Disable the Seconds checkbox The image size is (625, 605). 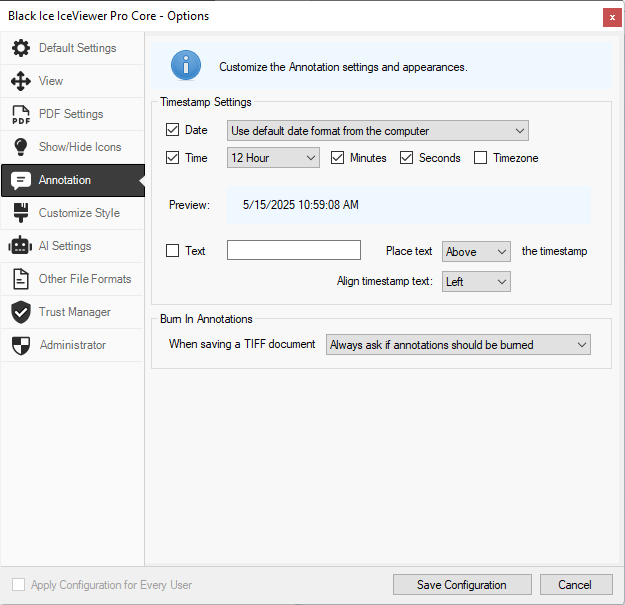pyautogui.click(x=406, y=158)
